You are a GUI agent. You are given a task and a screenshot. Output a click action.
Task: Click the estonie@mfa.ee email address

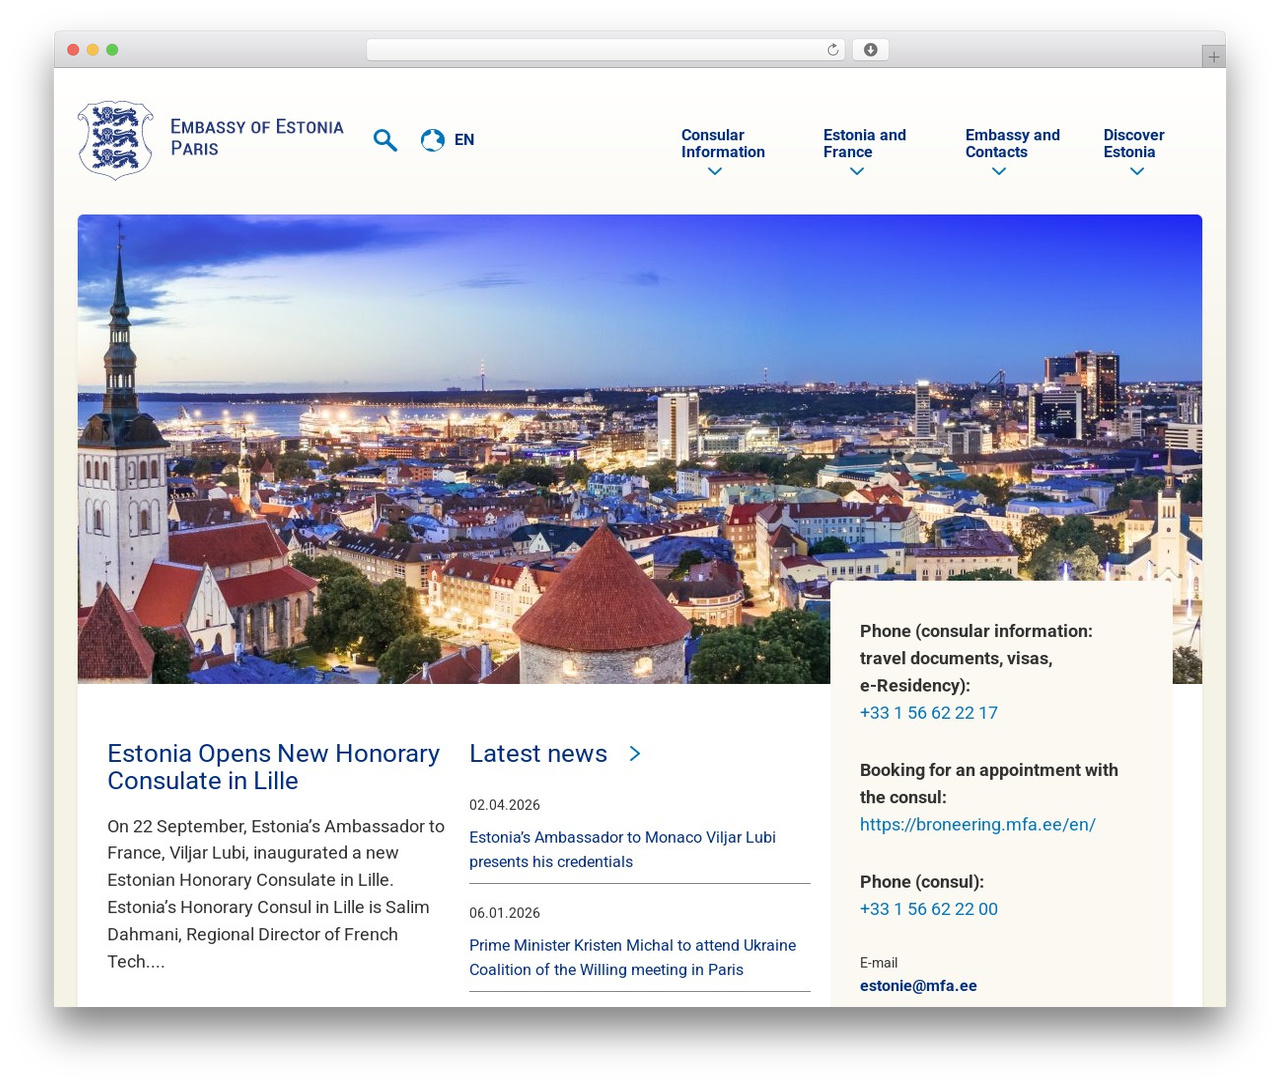pos(918,986)
